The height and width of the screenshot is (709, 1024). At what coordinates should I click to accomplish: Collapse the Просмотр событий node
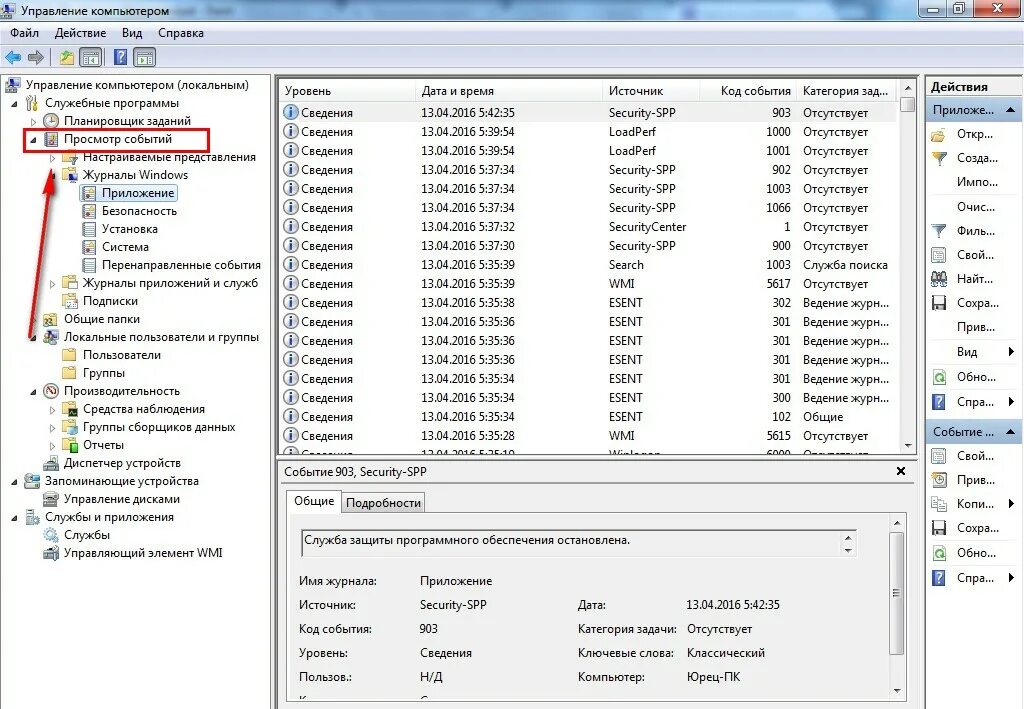coord(33,139)
